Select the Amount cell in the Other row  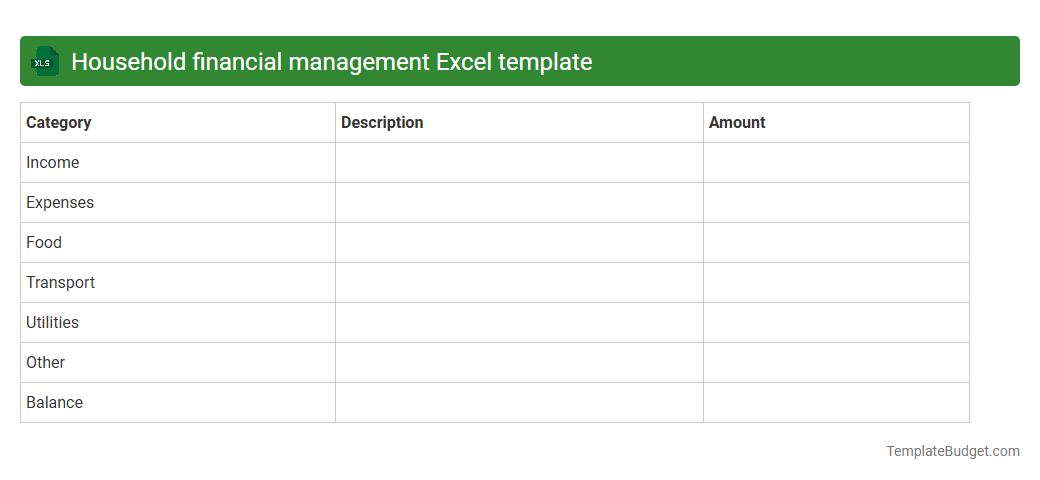pos(836,363)
